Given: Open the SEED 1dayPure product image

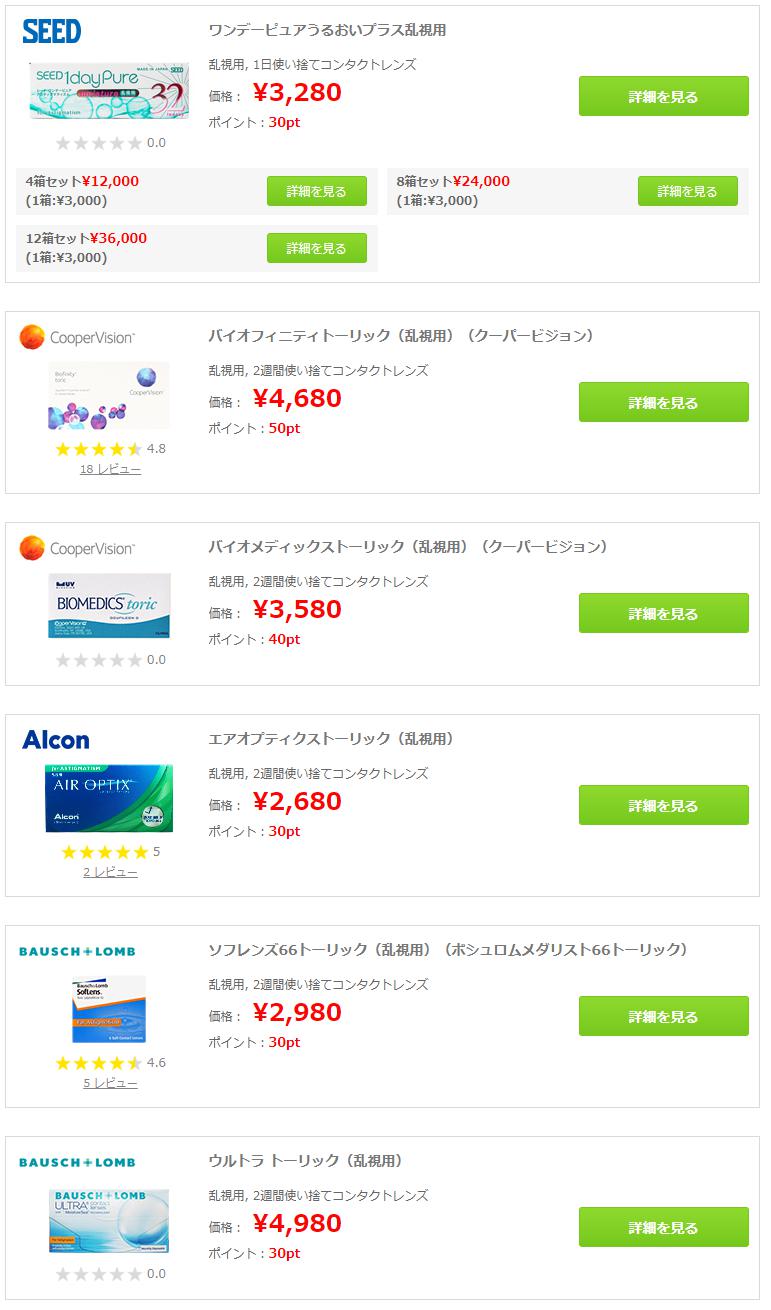Looking at the screenshot, I should click(x=109, y=91).
